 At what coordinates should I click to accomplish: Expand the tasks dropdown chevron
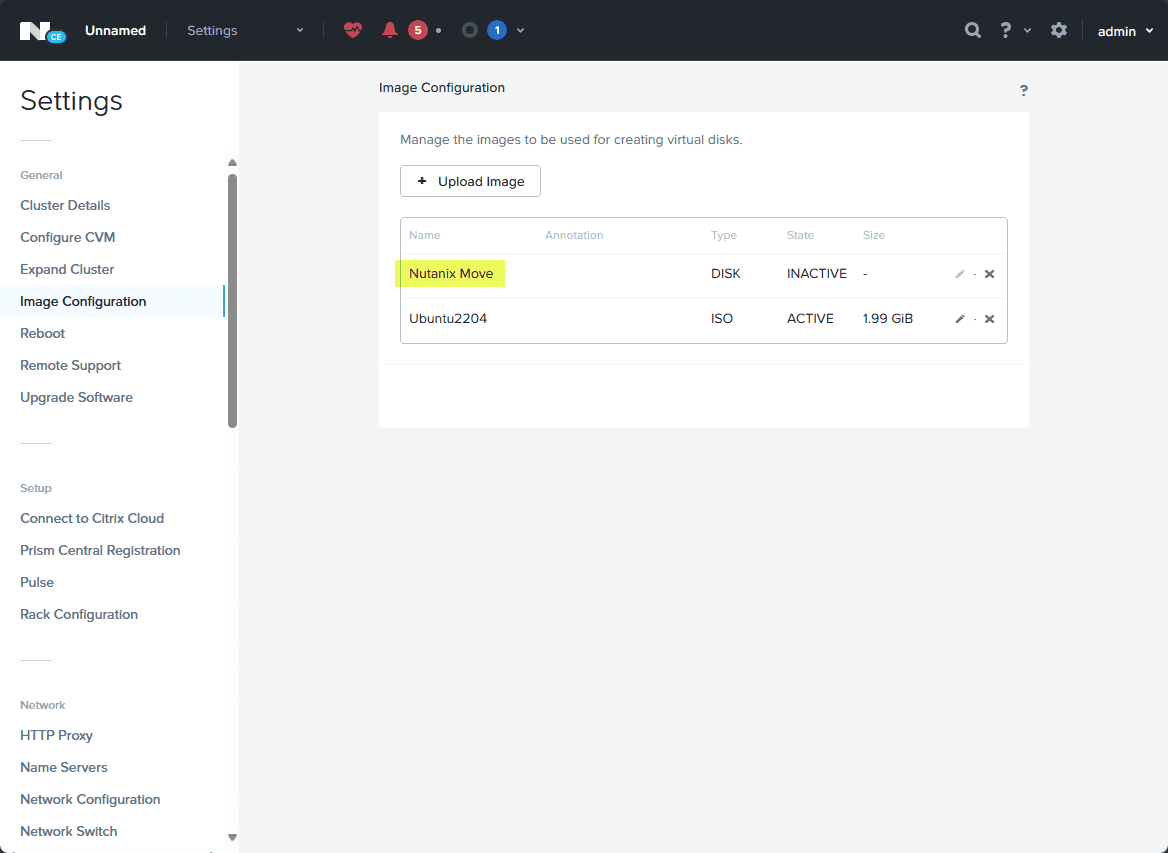[x=520, y=31]
